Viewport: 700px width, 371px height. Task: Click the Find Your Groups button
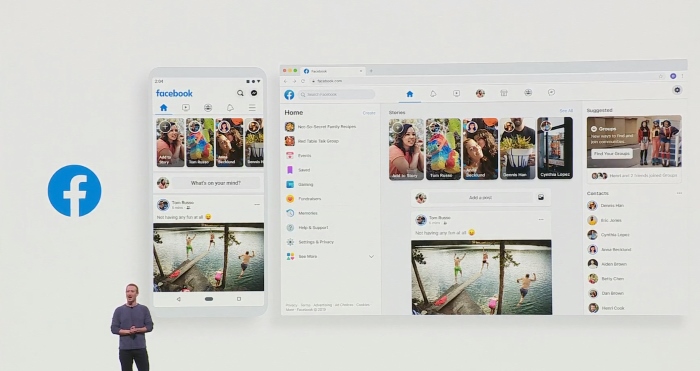click(612, 154)
